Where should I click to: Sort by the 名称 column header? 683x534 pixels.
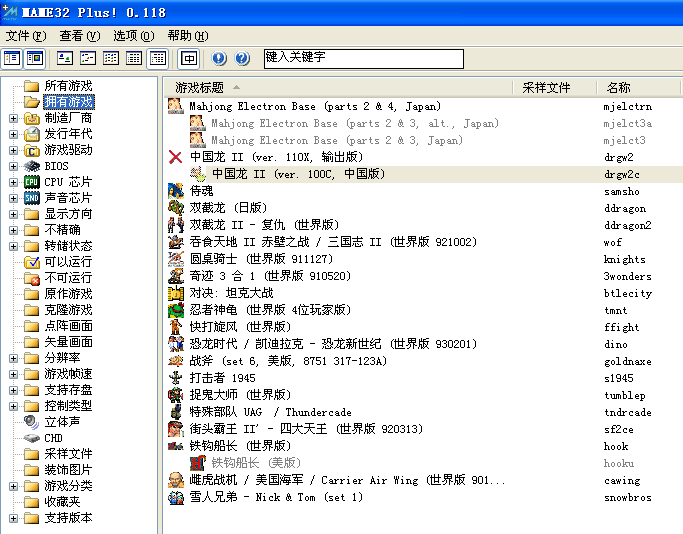click(x=638, y=88)
